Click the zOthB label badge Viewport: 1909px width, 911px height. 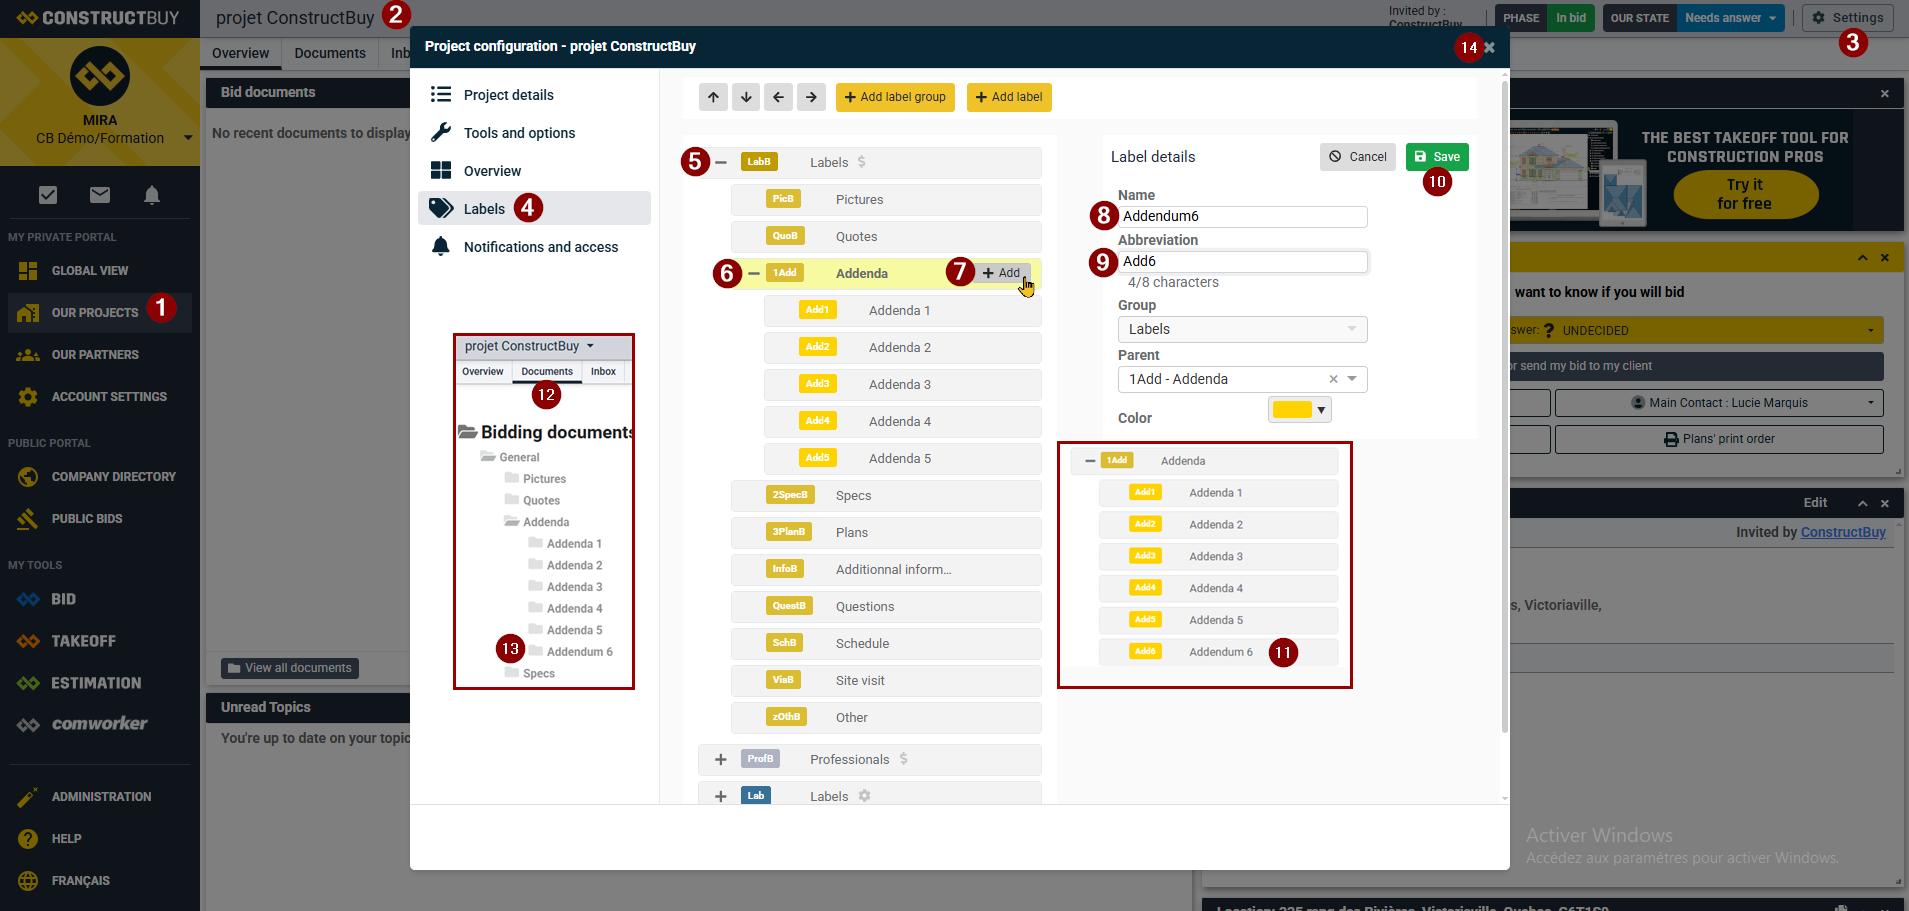pyautogui.click(x=786, y=717)
